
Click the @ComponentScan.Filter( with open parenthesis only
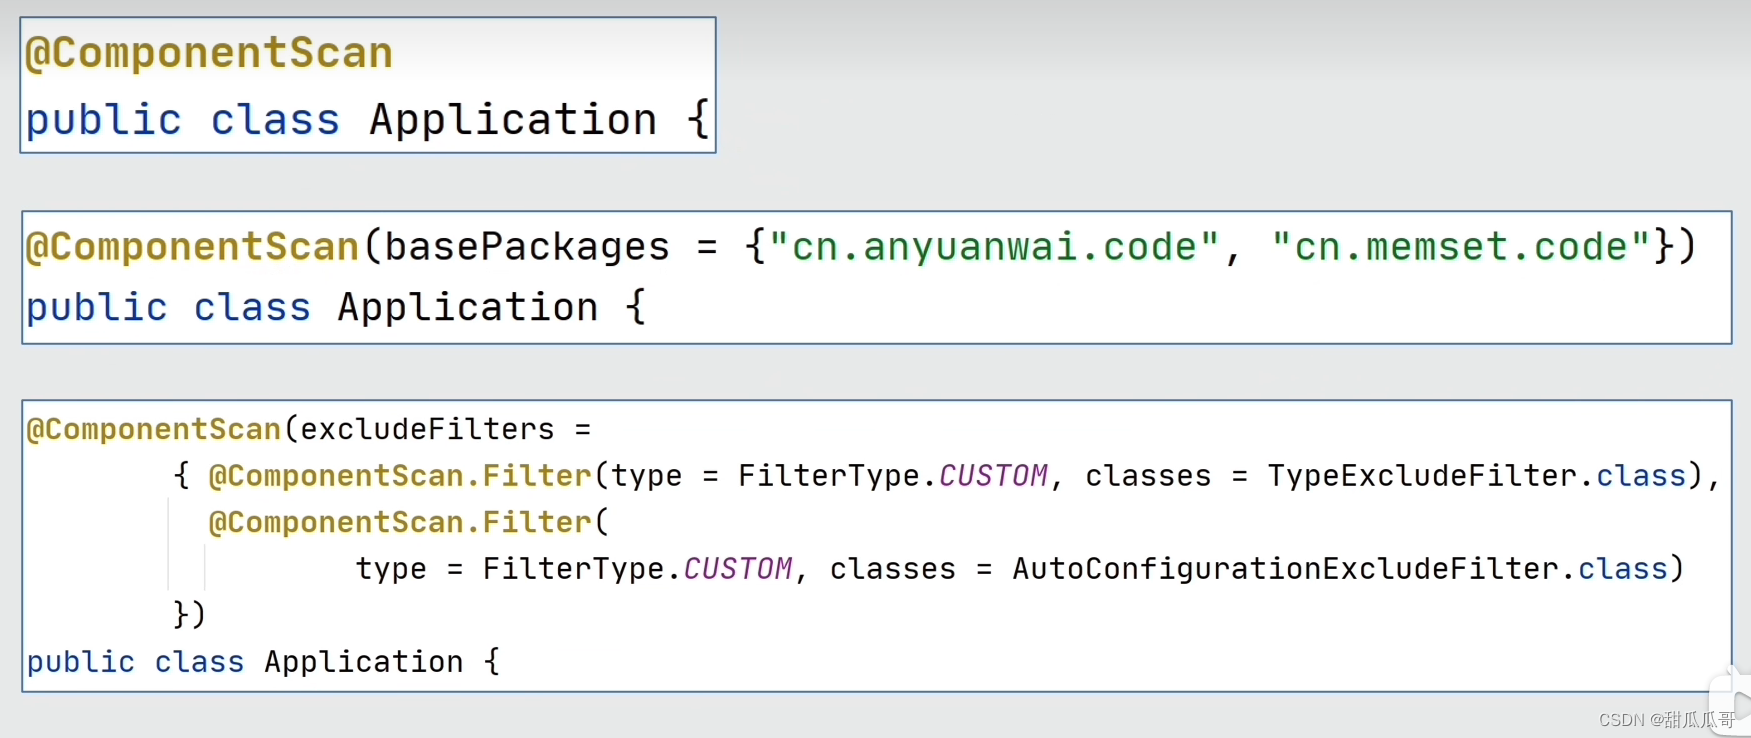408,522
